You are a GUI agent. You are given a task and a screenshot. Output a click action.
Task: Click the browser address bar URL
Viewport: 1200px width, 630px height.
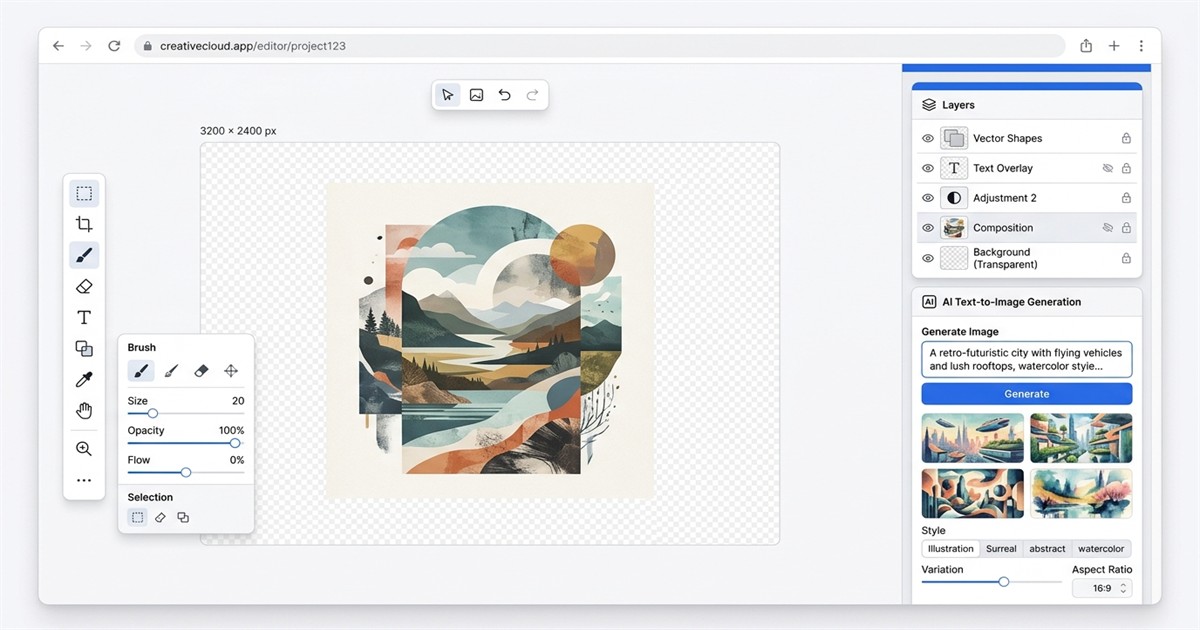coord(253,46)
